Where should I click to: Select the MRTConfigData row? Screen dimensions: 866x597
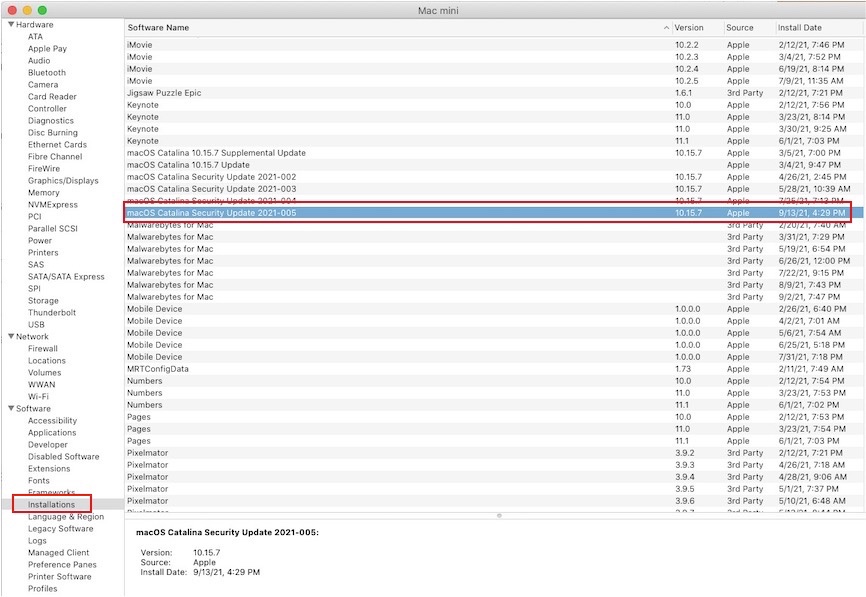point(494,369)
